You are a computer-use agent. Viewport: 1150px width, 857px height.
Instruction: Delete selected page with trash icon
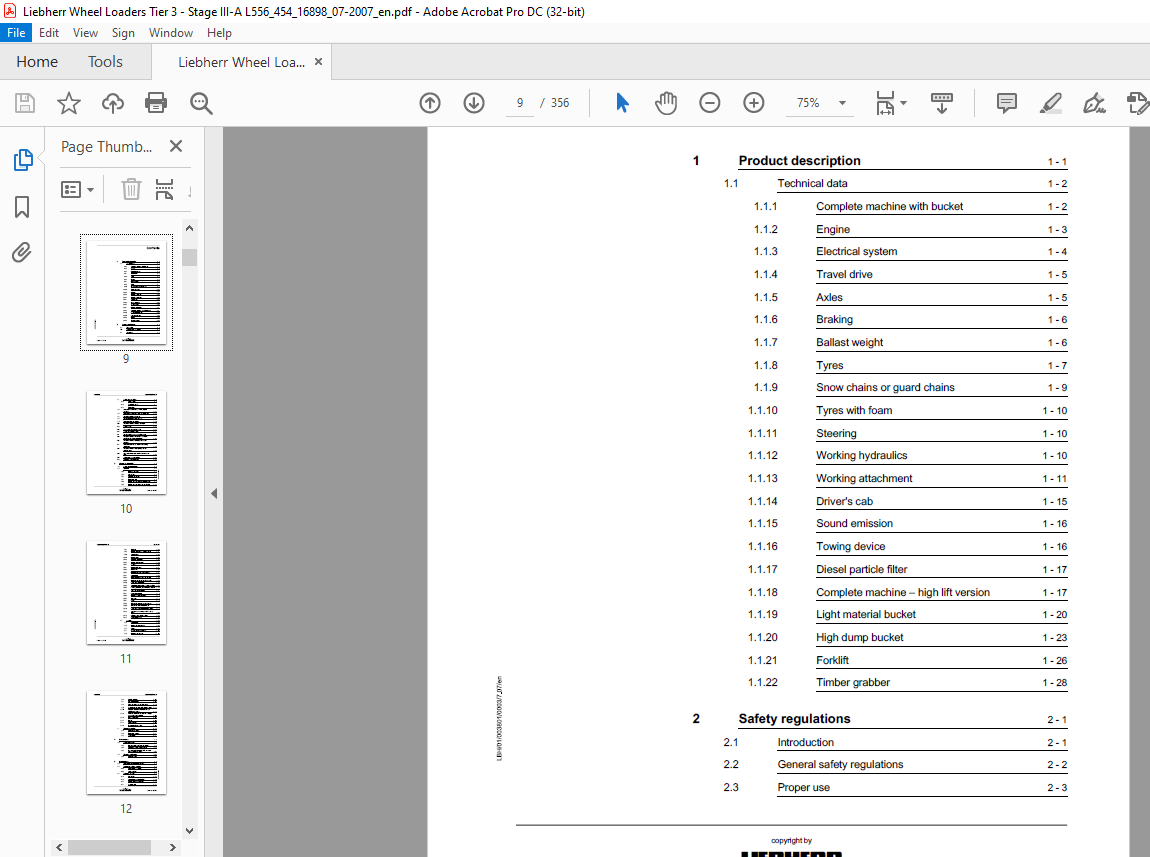pyautogui.click(x=131, y=190)
